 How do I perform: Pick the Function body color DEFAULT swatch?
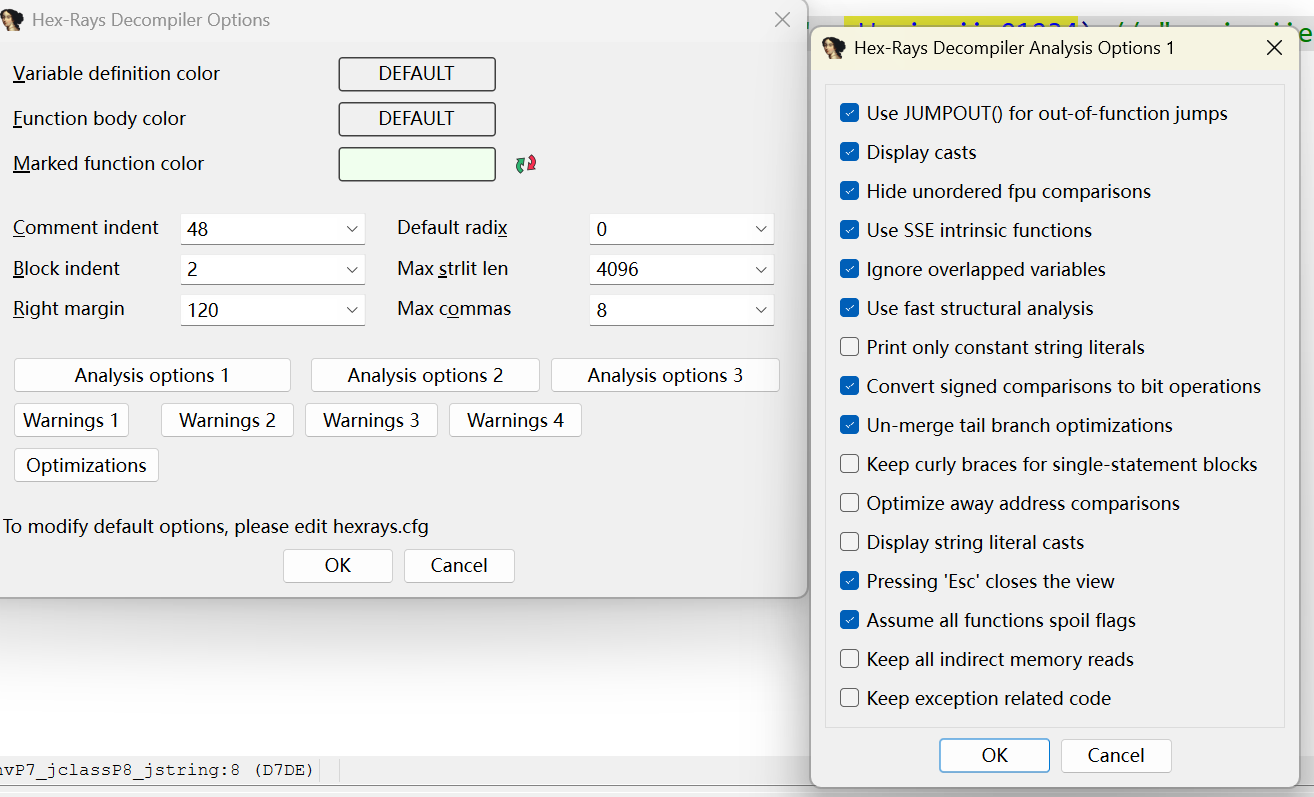(x=417, y=119)
